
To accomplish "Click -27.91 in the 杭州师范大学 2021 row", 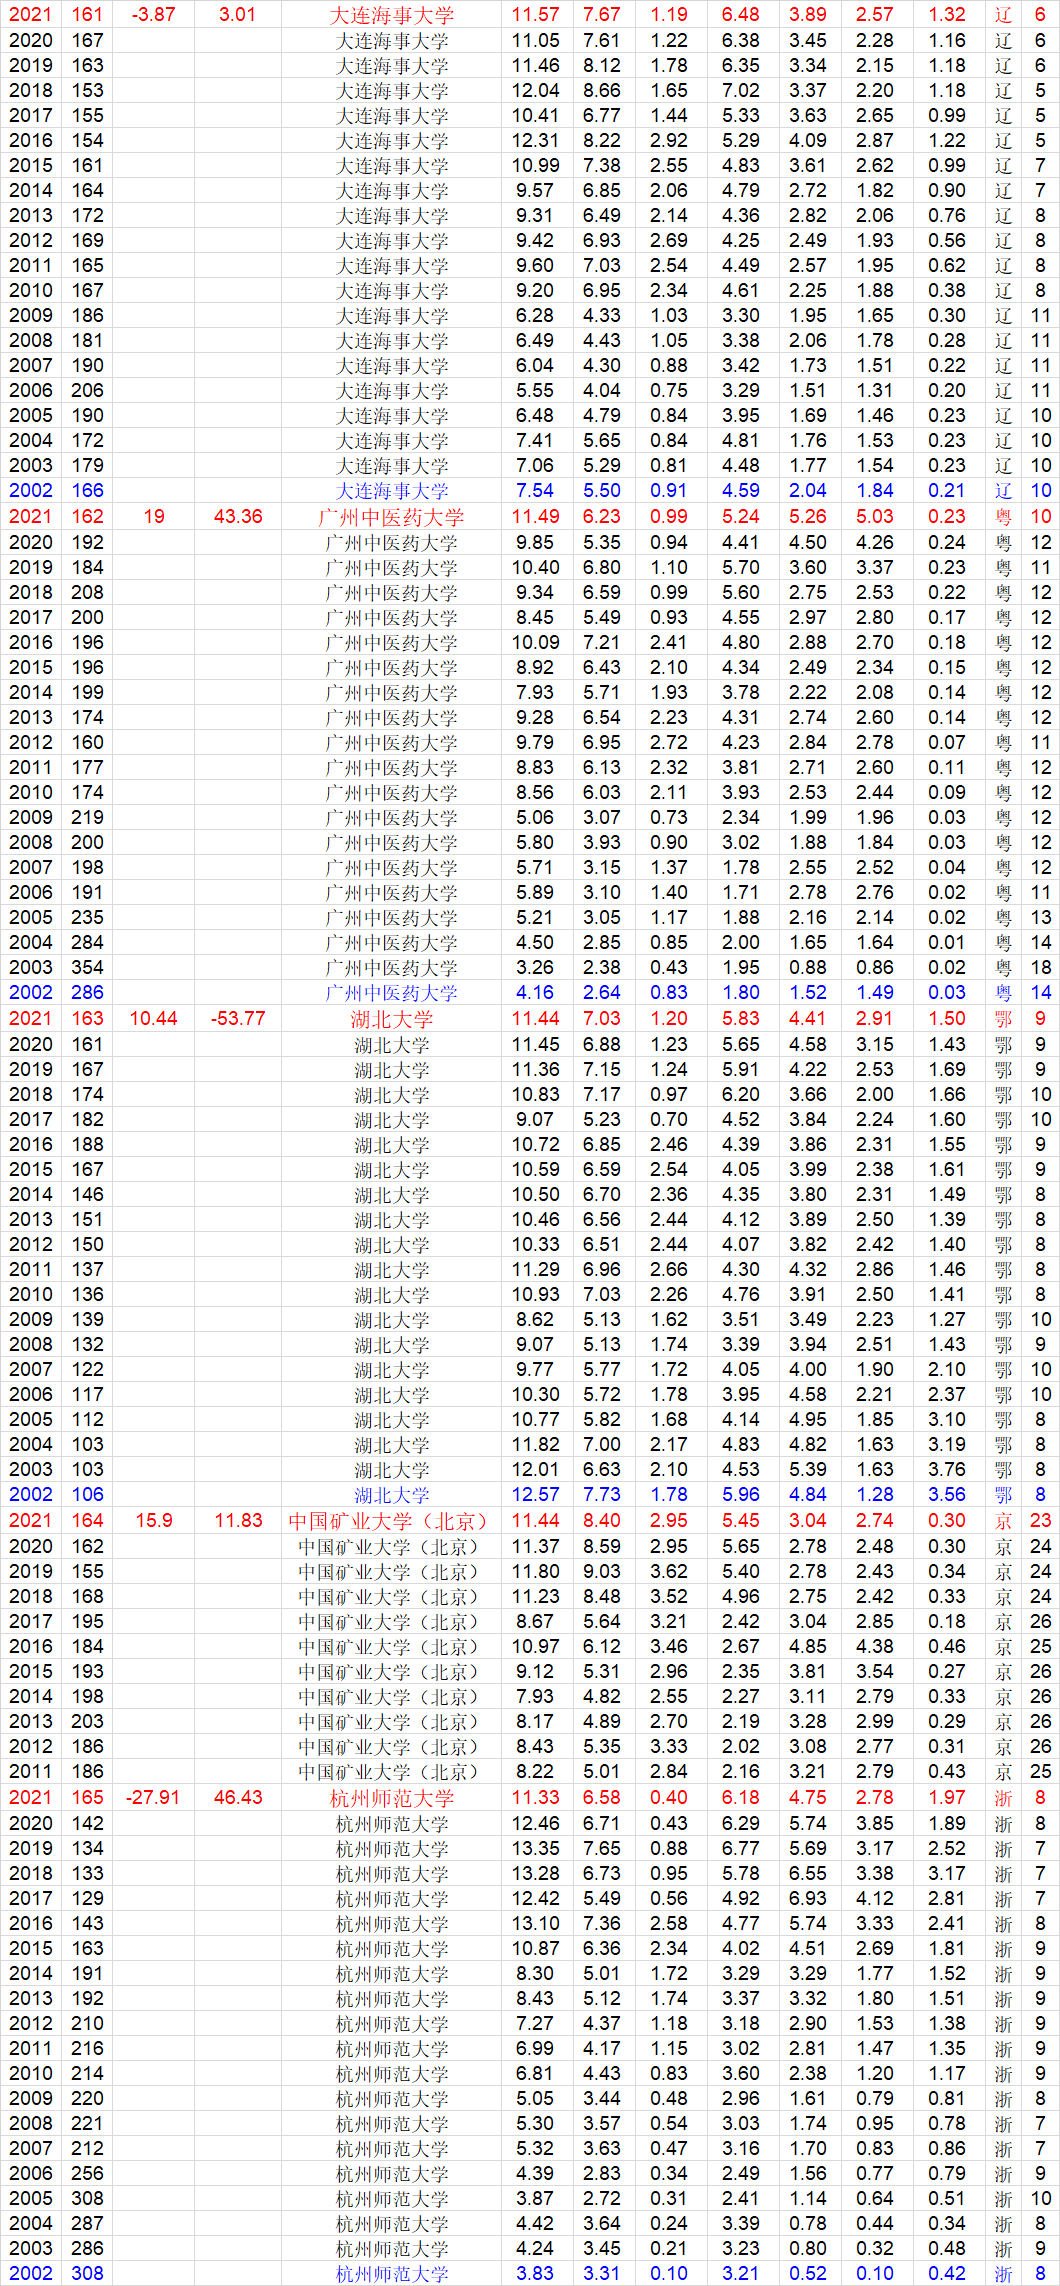I will (x=153, y=1798).
